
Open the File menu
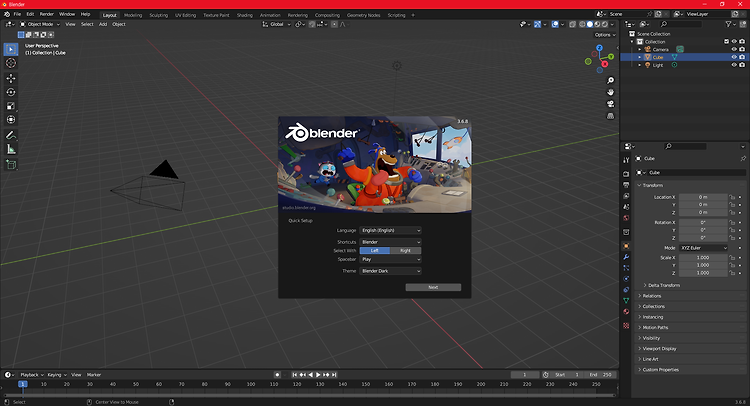click(17, 14)
